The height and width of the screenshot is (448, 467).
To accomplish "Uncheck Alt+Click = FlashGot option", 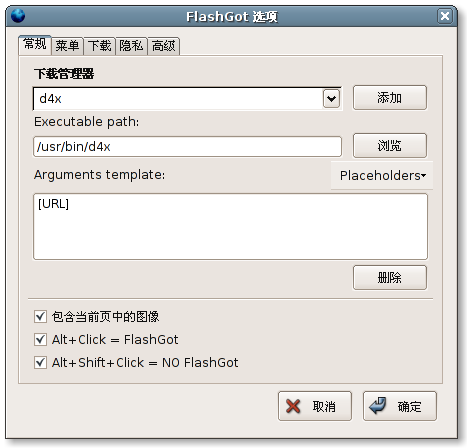I will click(40, 340).
